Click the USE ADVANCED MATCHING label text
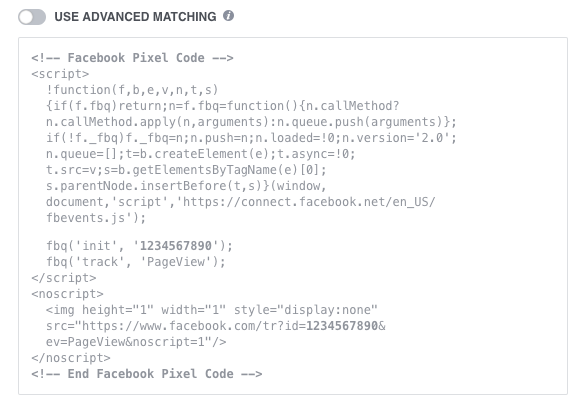 tap(135, 17)
